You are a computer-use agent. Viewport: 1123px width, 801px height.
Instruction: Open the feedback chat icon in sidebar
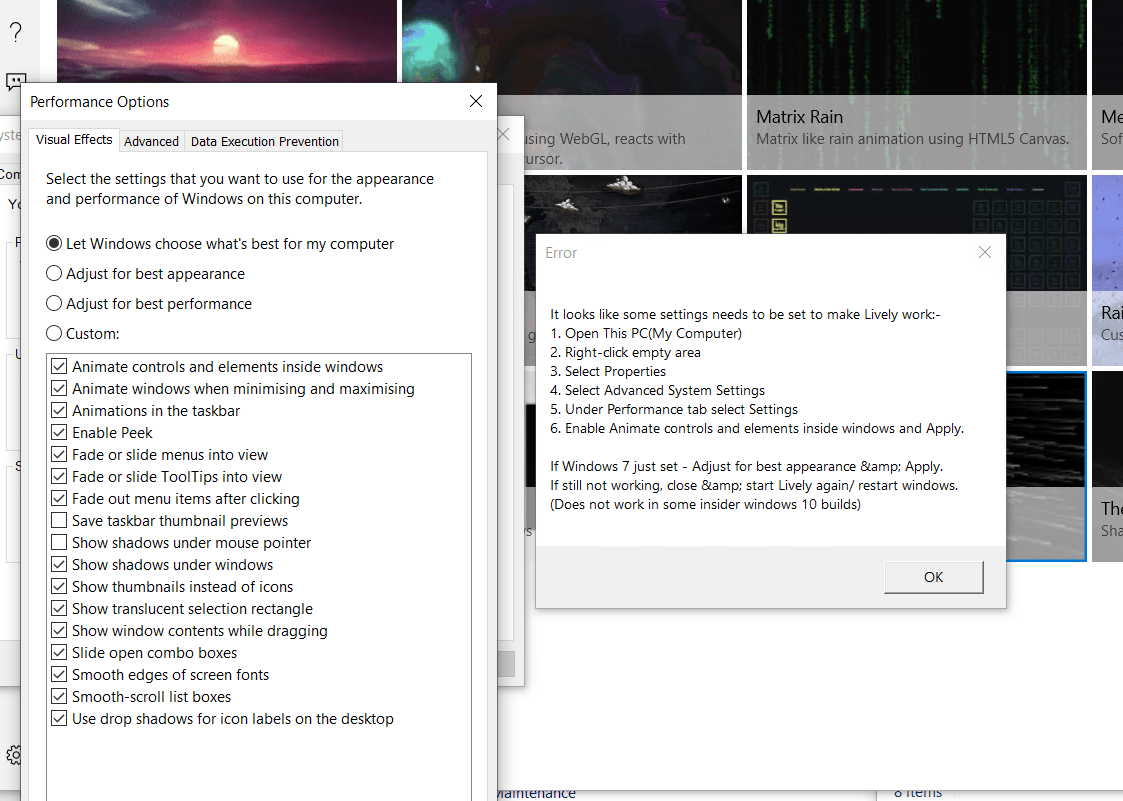pyautogui.click(x=16, y=80)
